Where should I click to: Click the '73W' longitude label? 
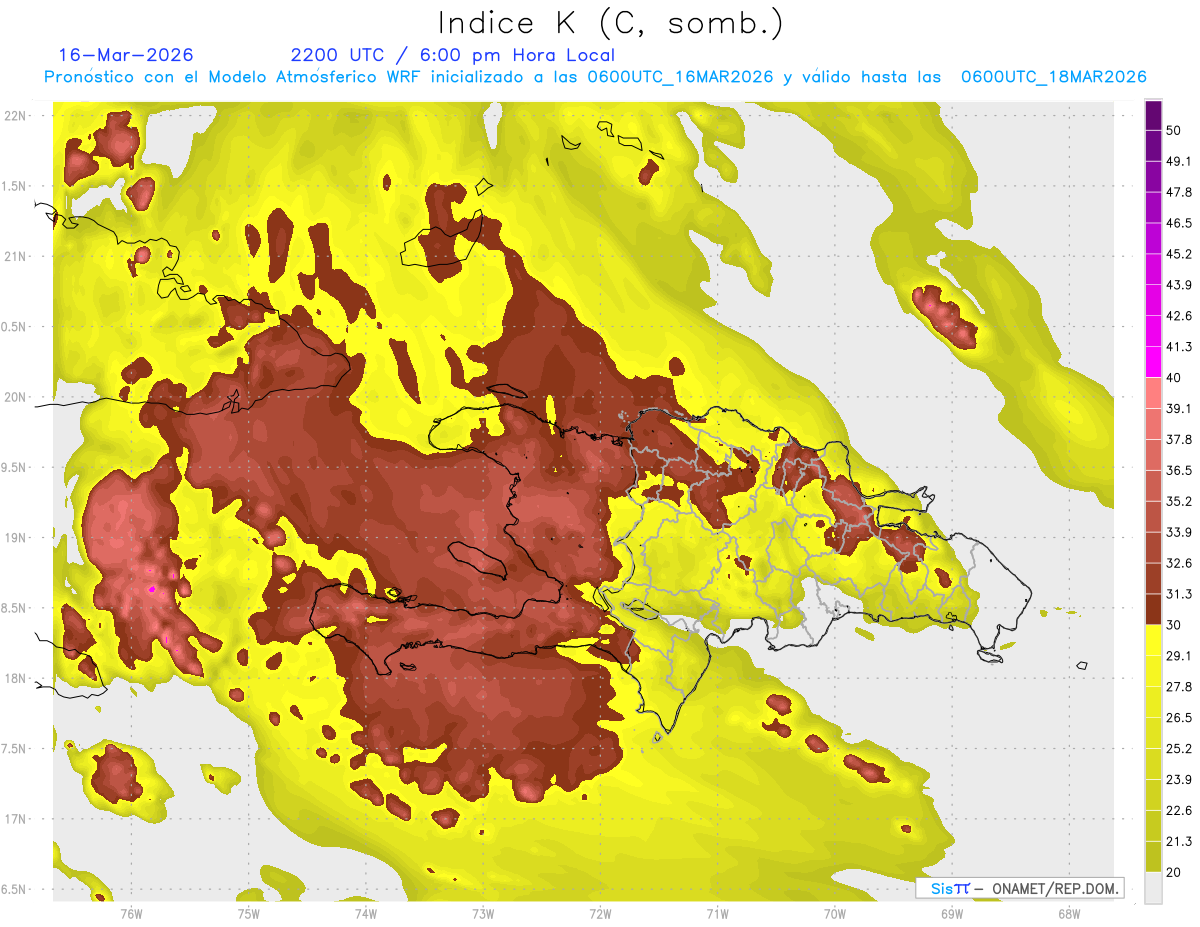coord(483,914)
